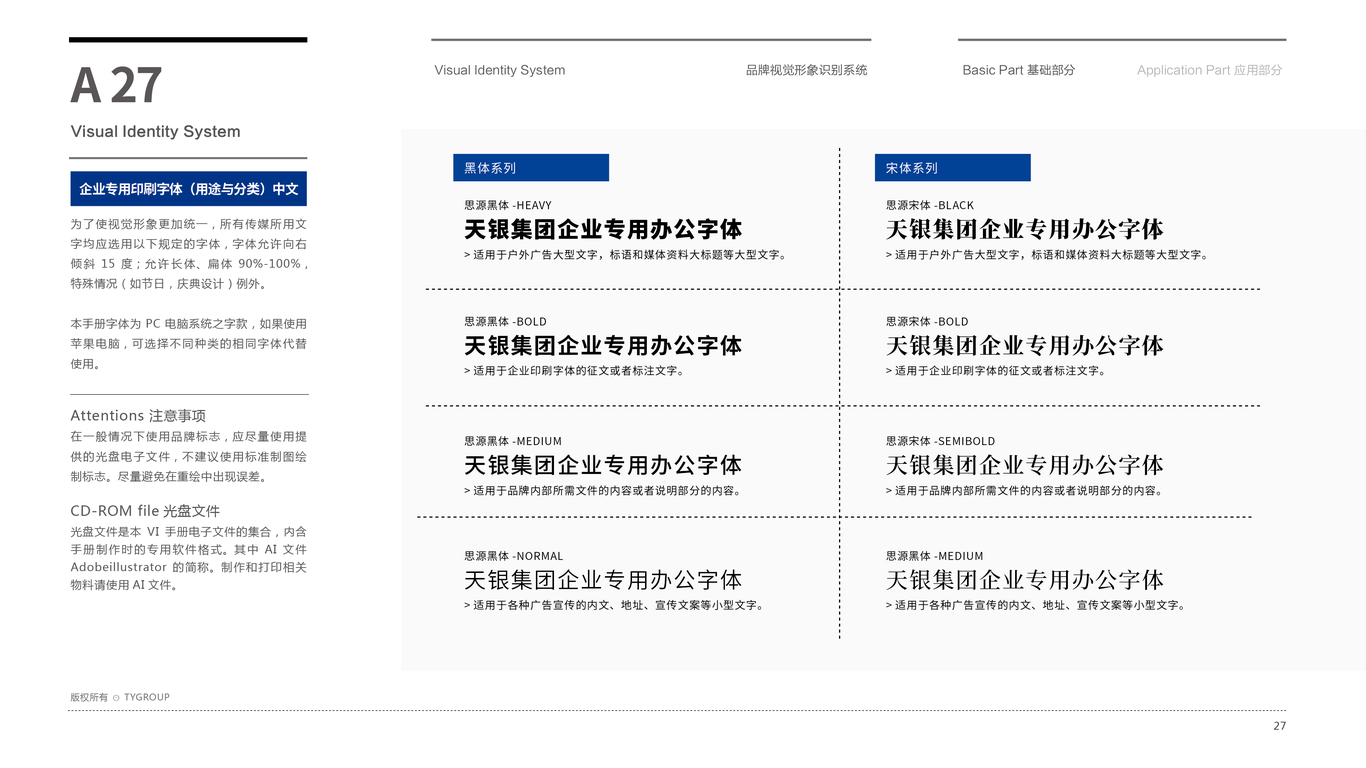Viewport: 1366px width, 768px height.
Task: Click the paragraph beginning '为了使视觉形象更加统一'
Action: pos(189,254)
